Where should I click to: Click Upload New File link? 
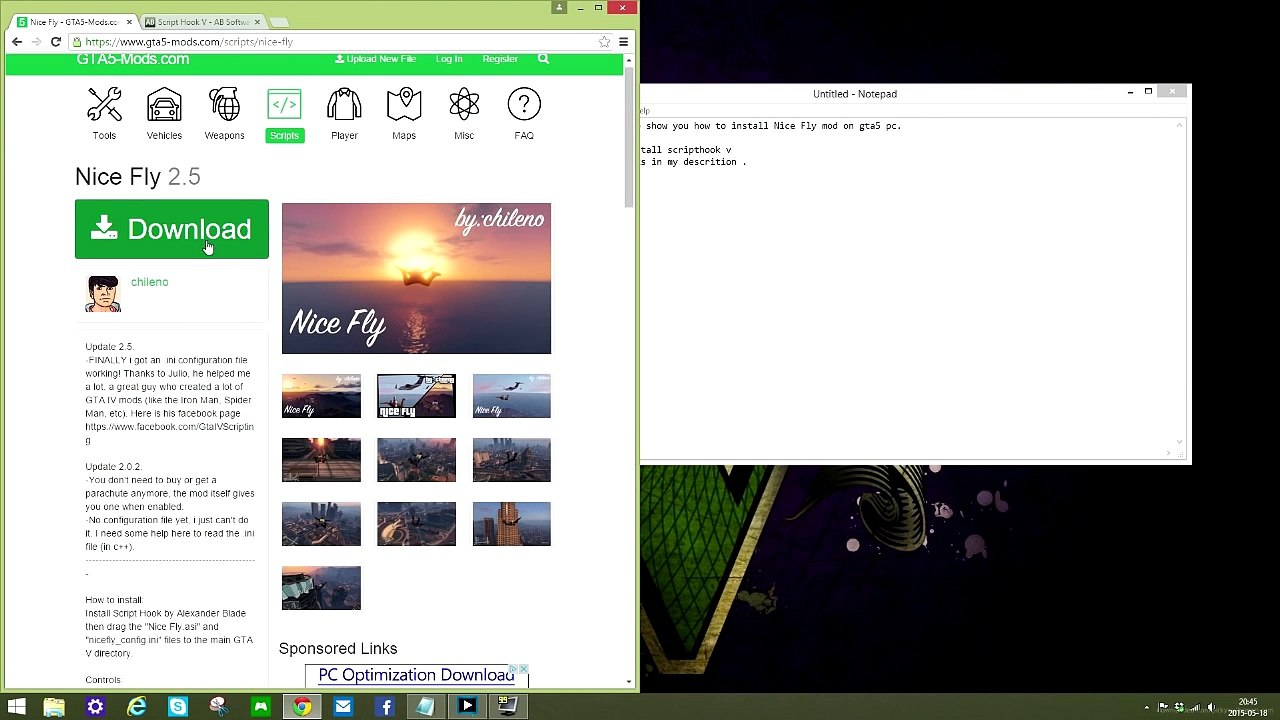375,59
